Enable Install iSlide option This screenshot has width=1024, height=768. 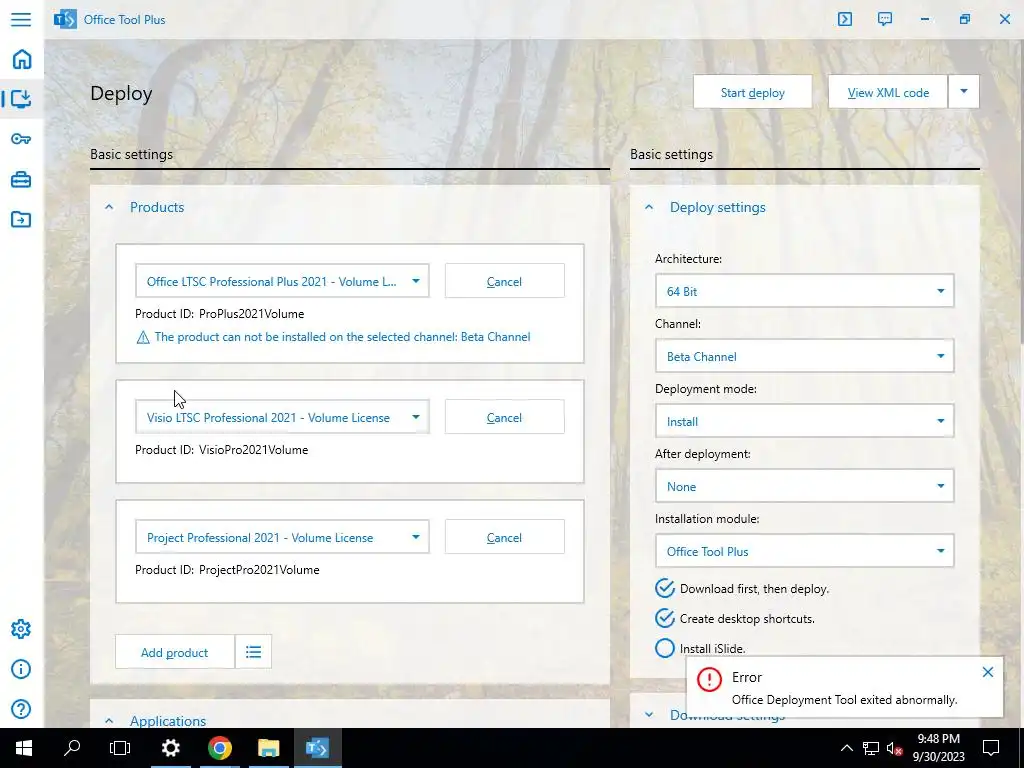[x=665, y=648]
